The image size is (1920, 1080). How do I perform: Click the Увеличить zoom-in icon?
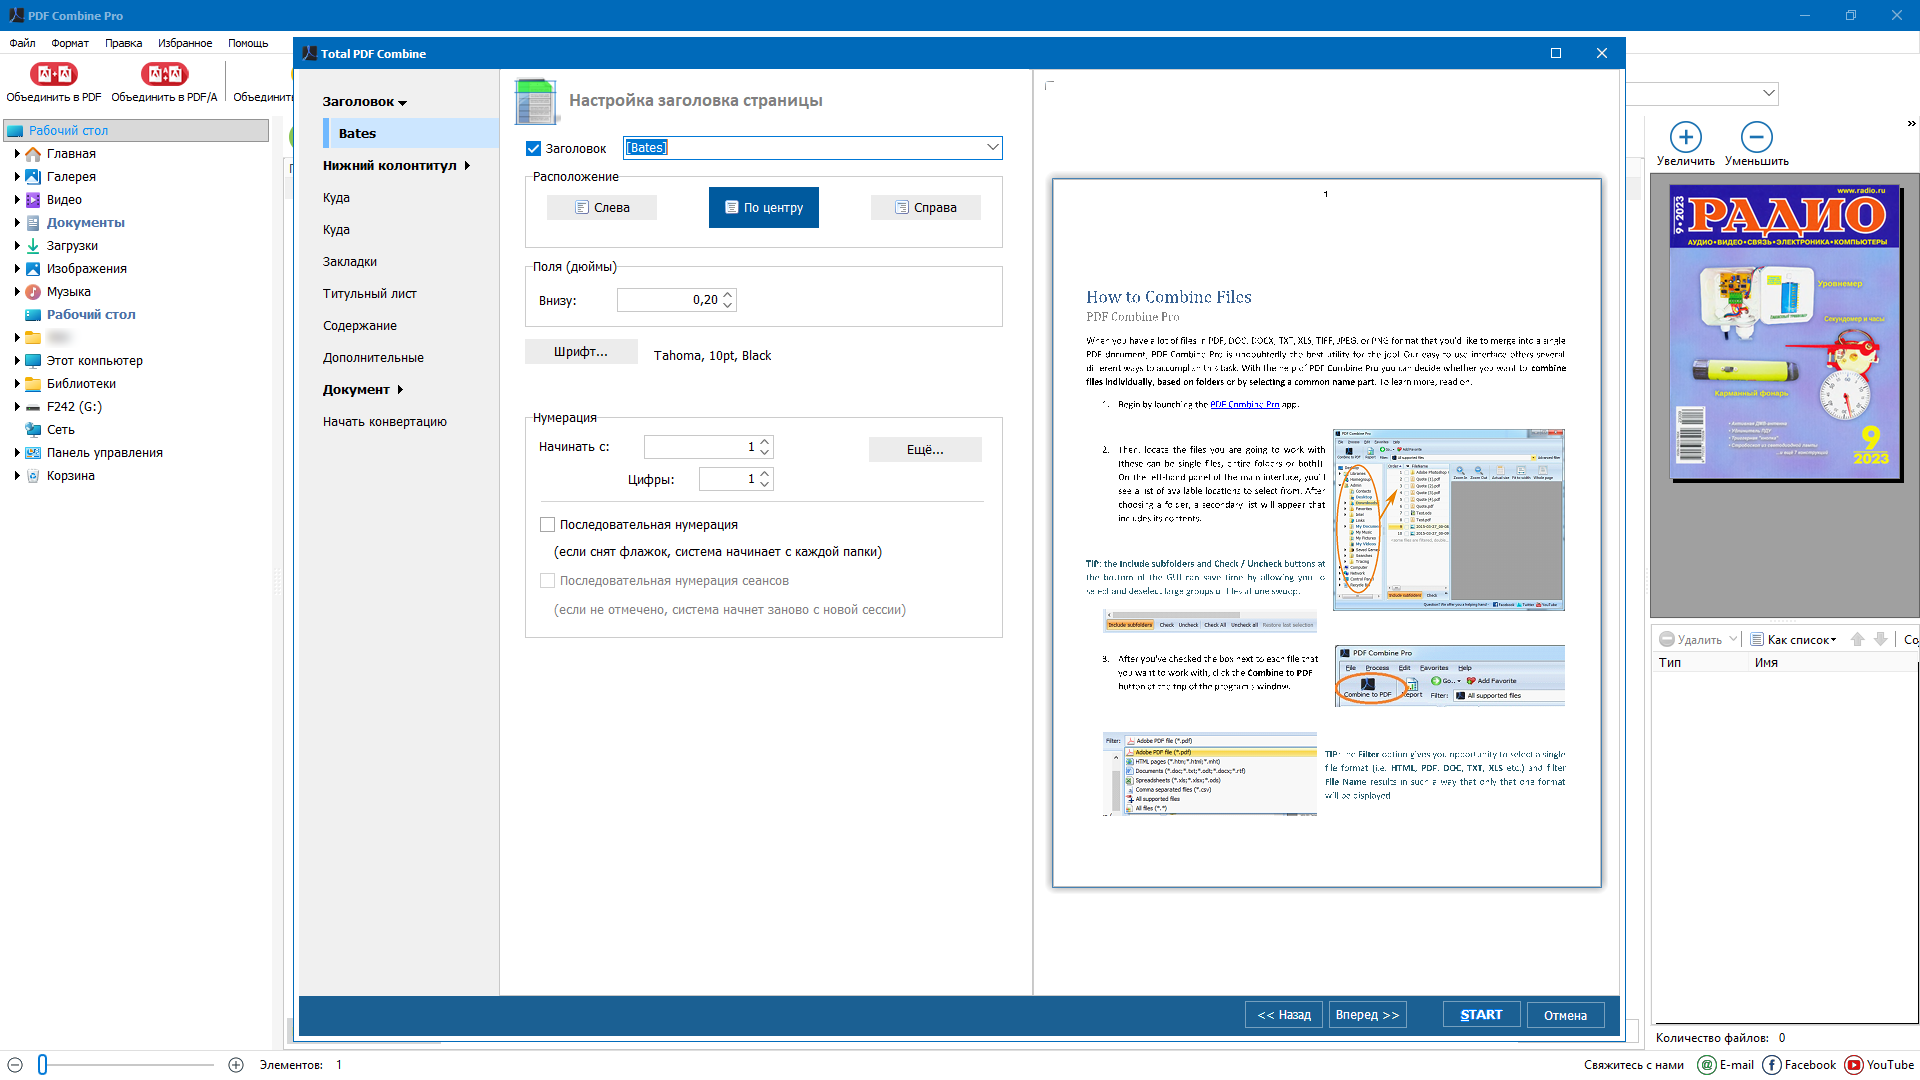coord(1685,137)
